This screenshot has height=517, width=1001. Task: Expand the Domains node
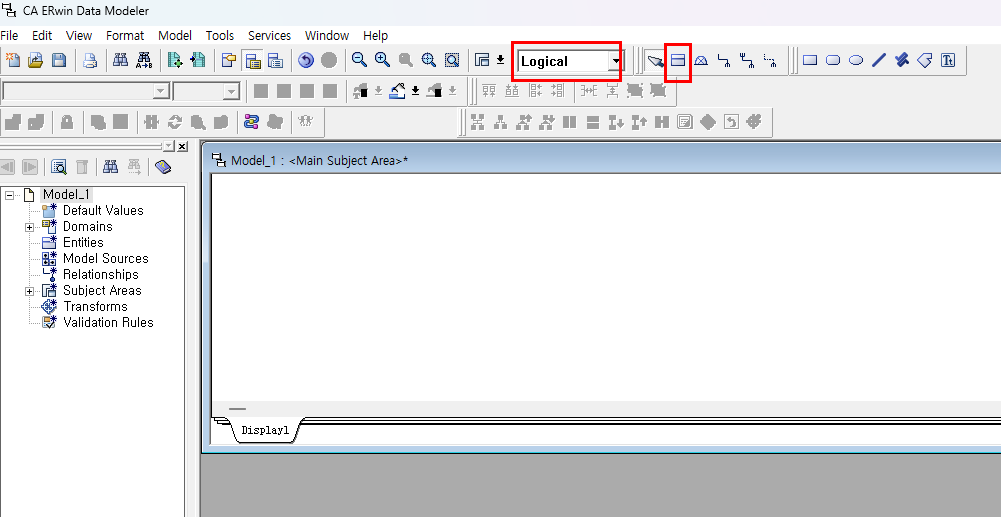tap(29, 227)
